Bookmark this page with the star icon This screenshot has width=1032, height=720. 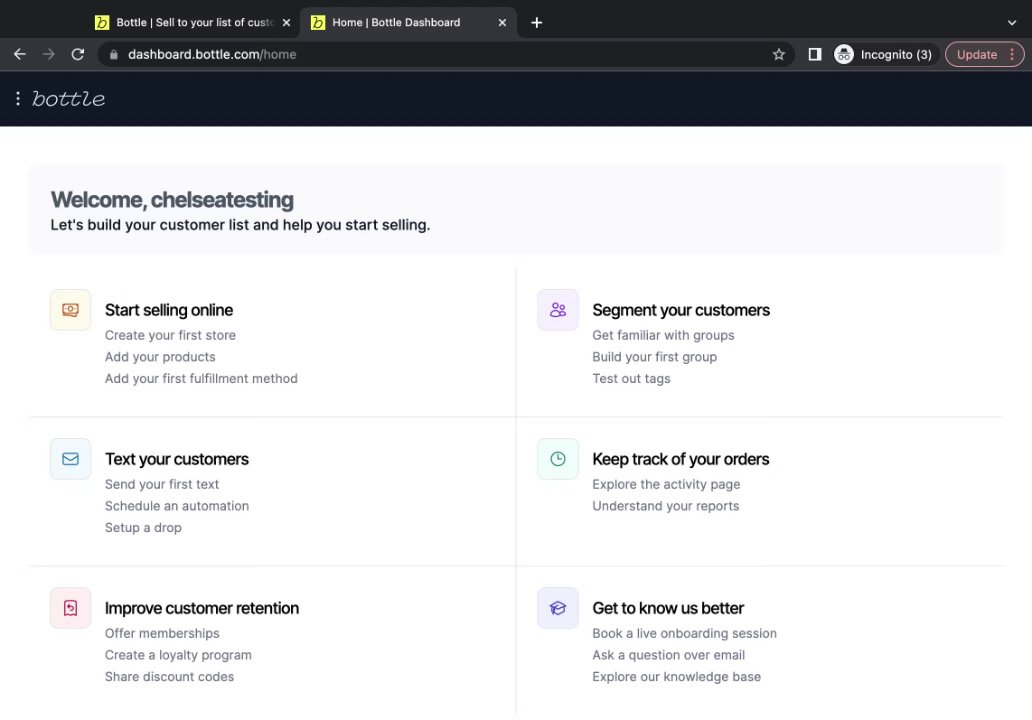(779, 55)
